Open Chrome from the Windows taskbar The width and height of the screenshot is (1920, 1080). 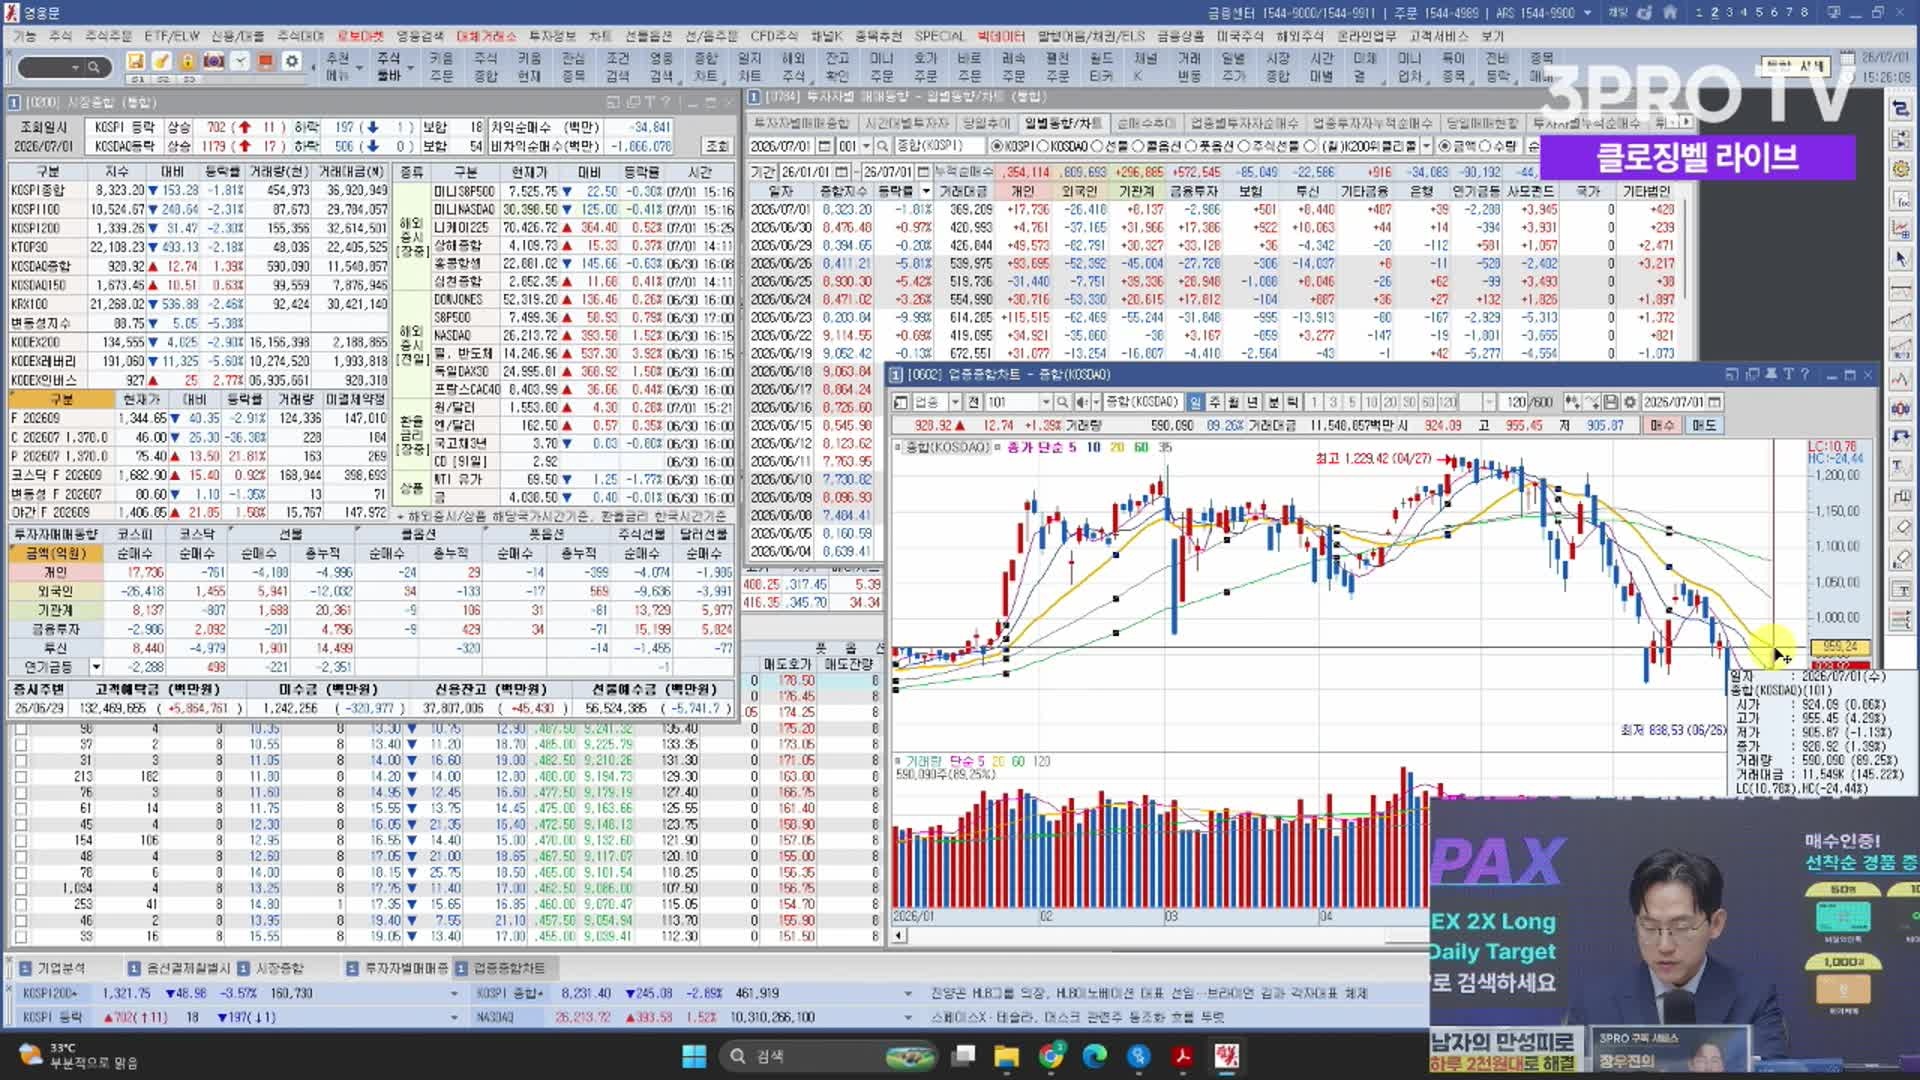point(1051,1056)
